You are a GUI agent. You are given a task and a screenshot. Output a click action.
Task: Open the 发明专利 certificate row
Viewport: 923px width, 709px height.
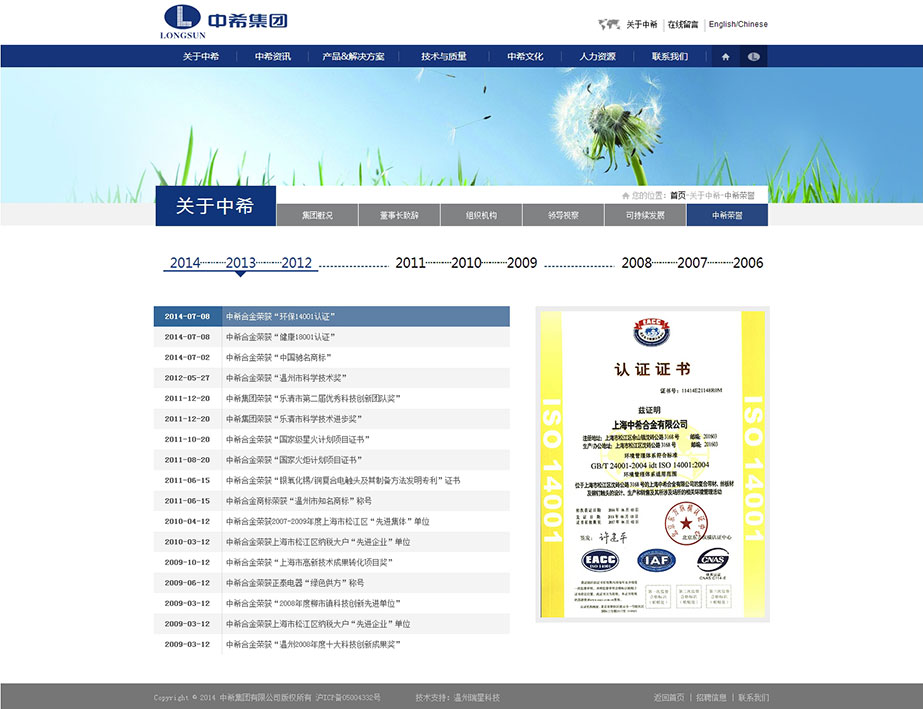point(332,481)
